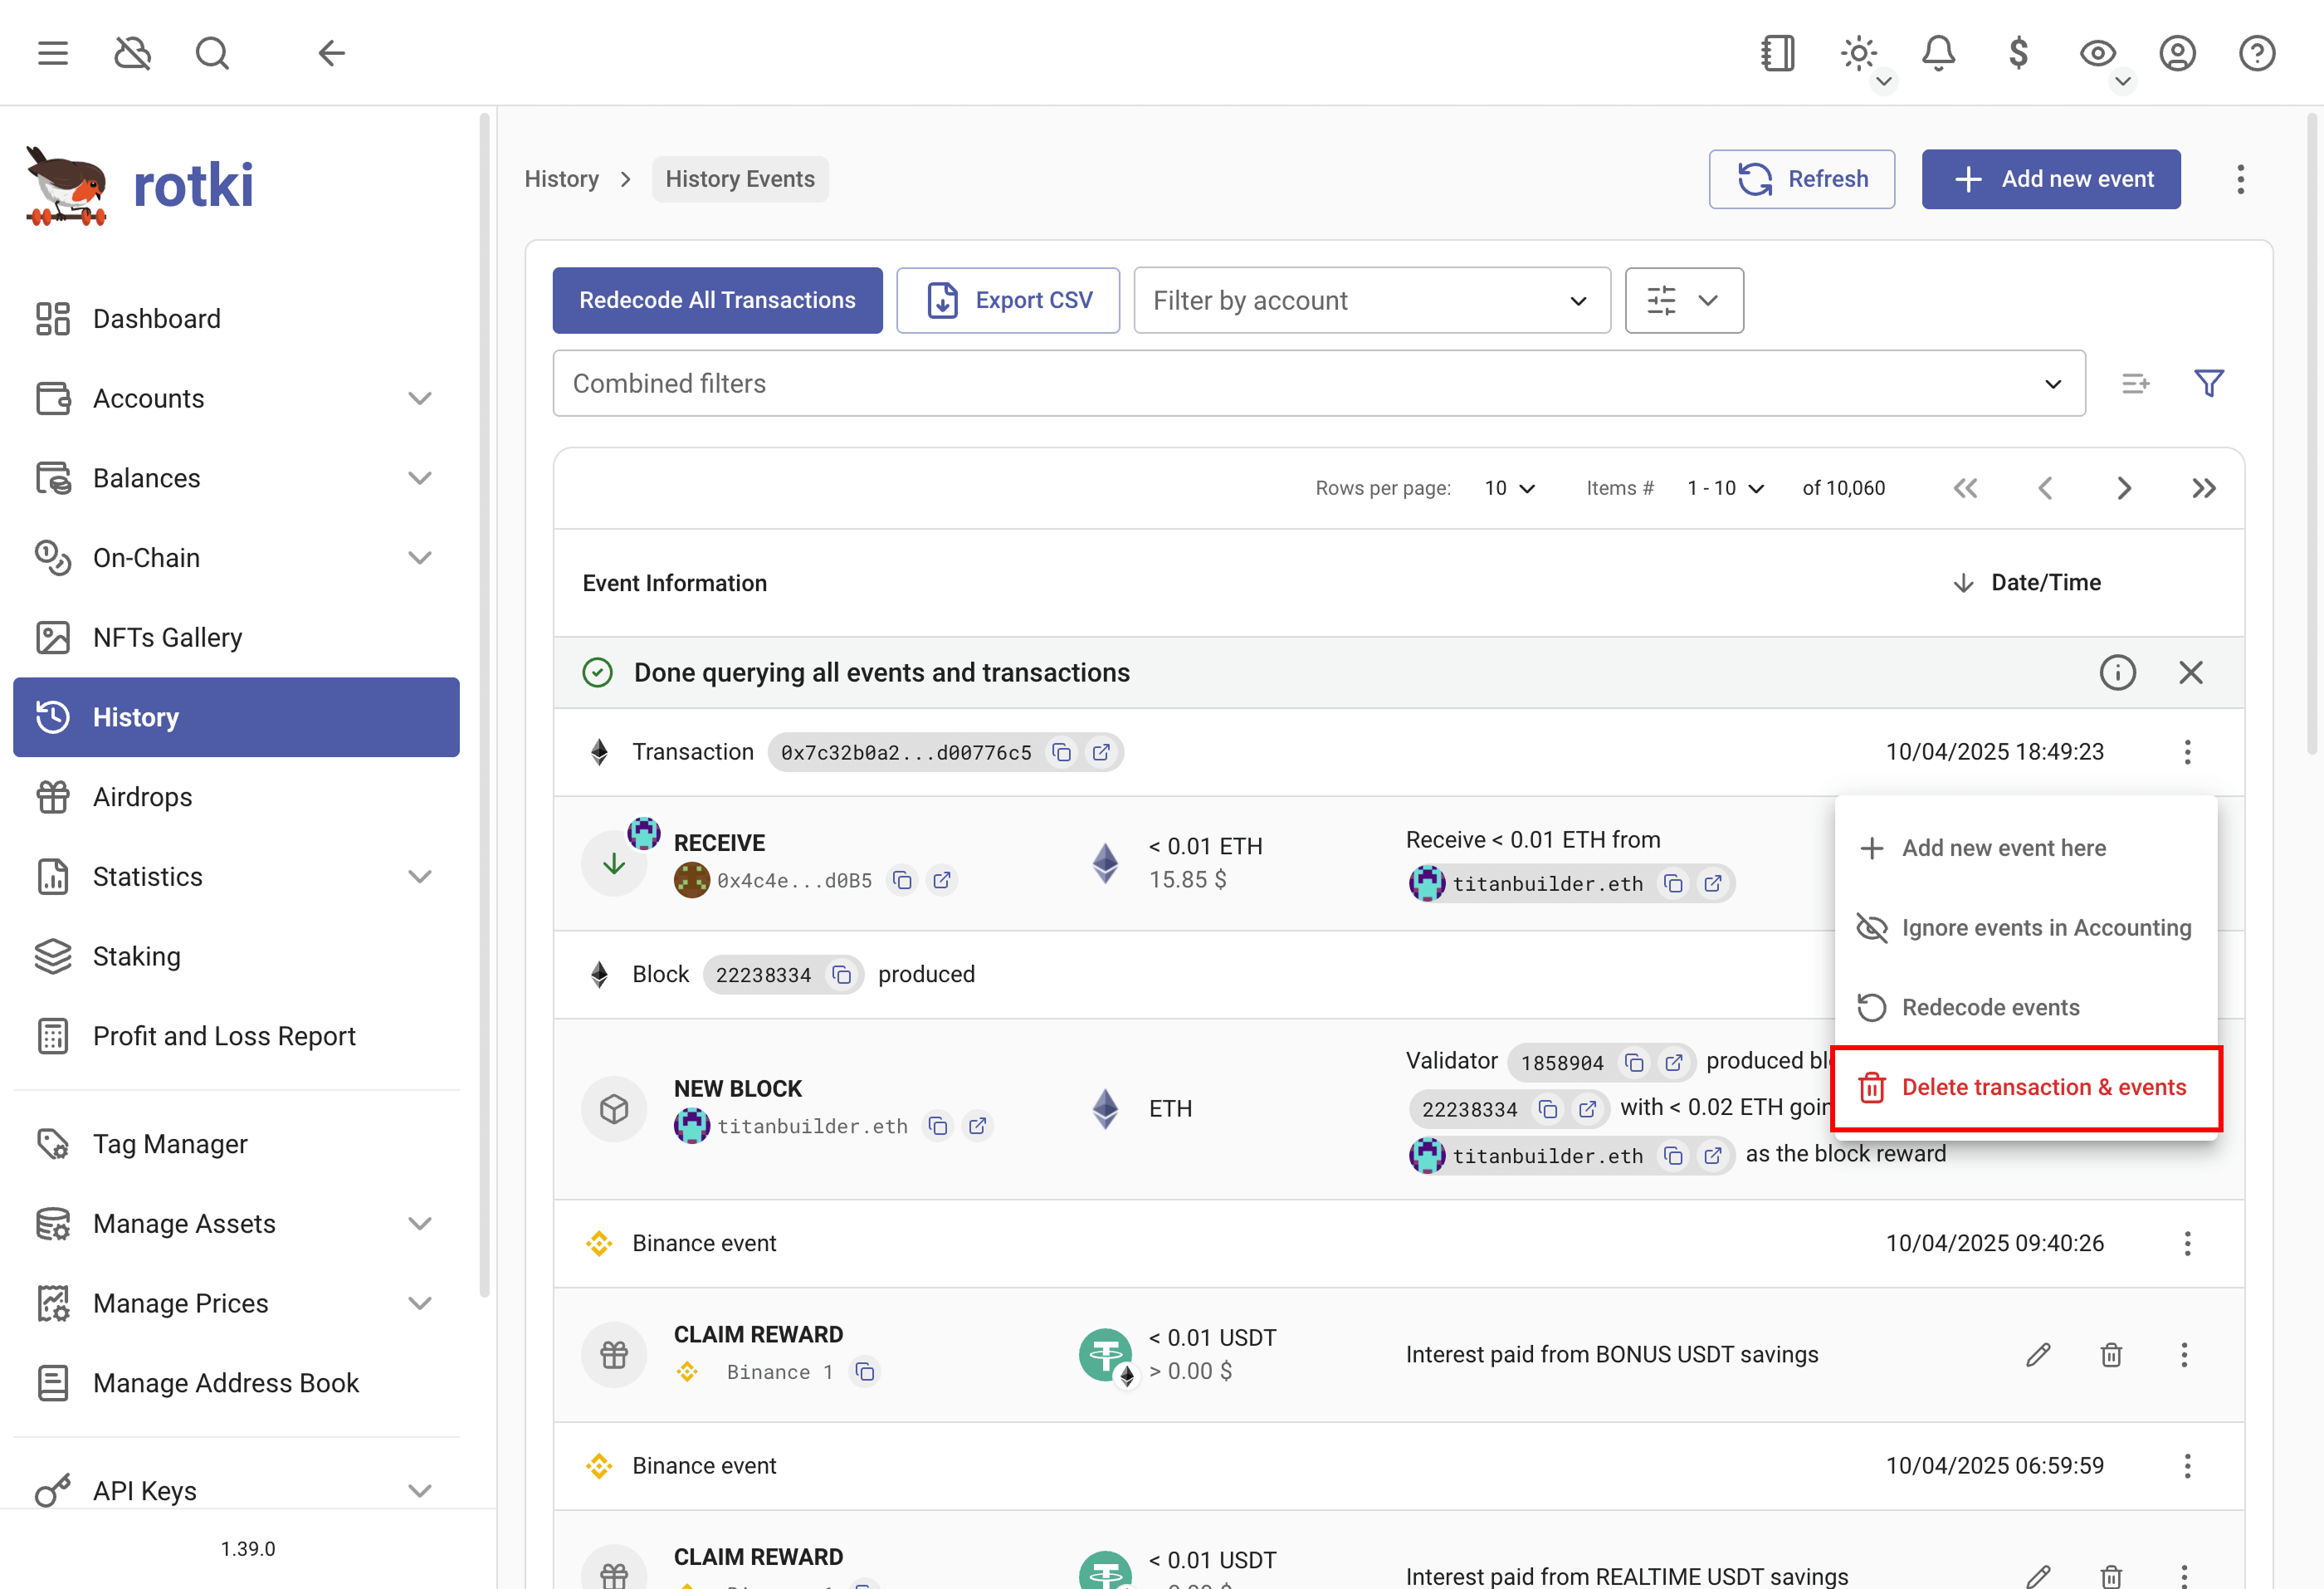Go back with the left arrow
The height and width of the screenshot is (1589, 2324).
pyautogui.click(x=331, y=53)
